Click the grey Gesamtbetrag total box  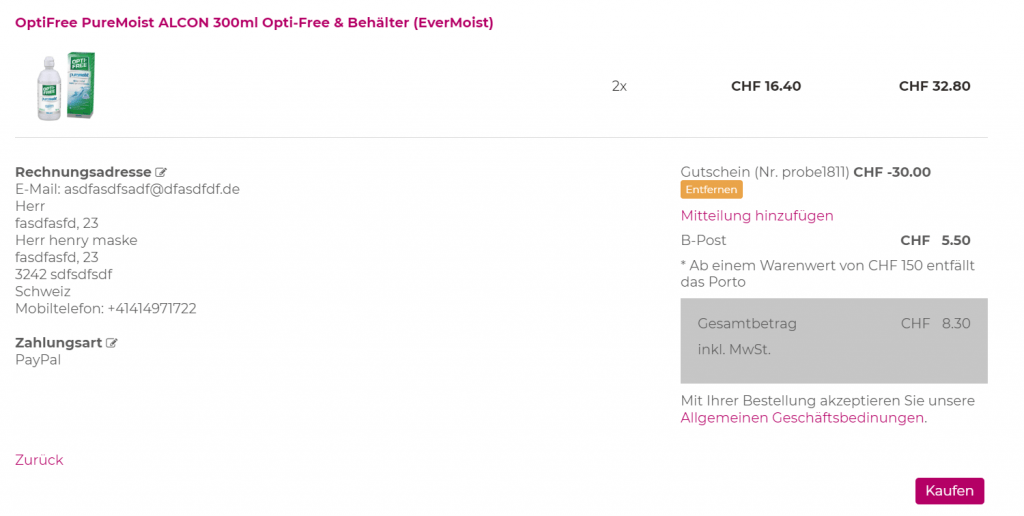[x=834, y=340]
